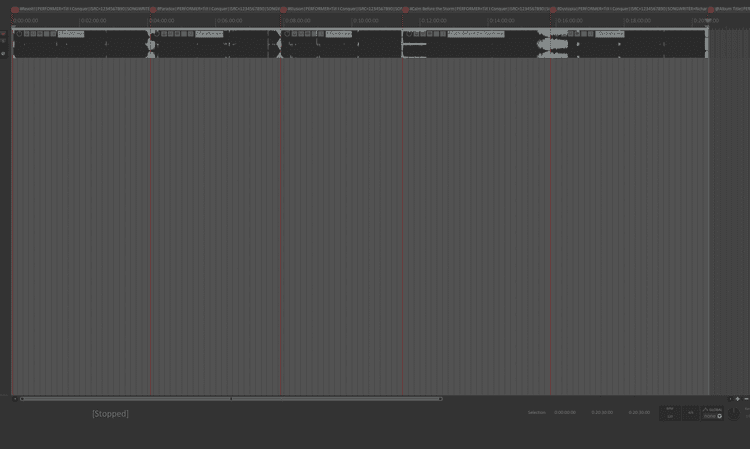The width and height of the screenshot is (750, 449).
Task: Click the round icon on the Illusion item
Action: [287, 34]
